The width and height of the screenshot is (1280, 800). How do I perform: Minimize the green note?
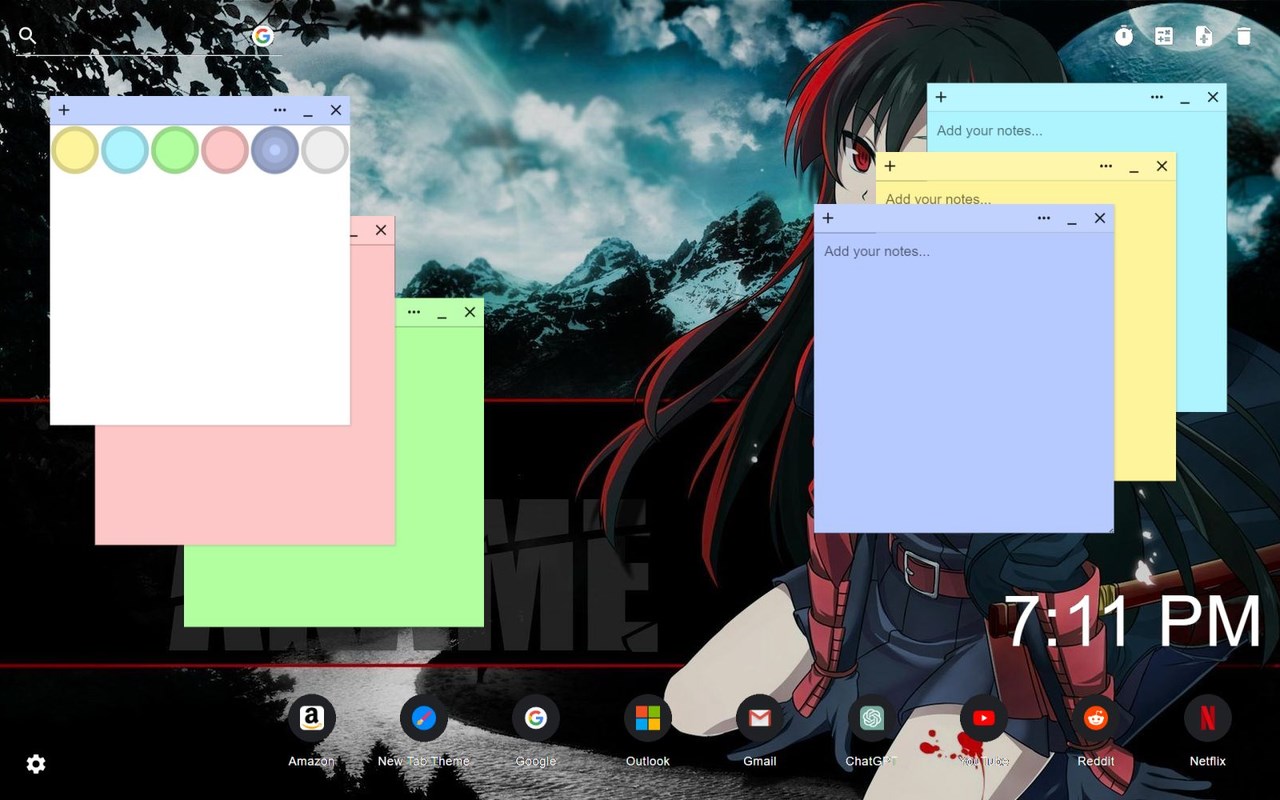[442, 312]
